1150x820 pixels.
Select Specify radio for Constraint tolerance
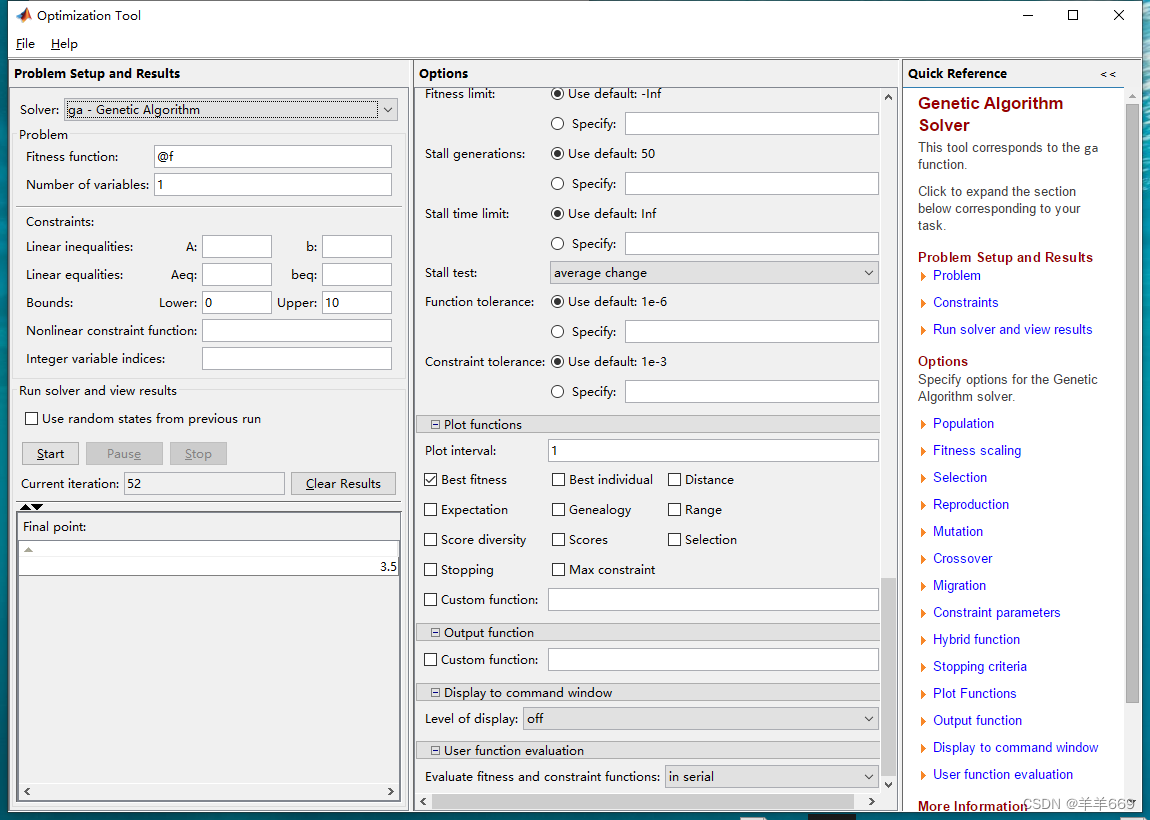click(x=557, y=392)
